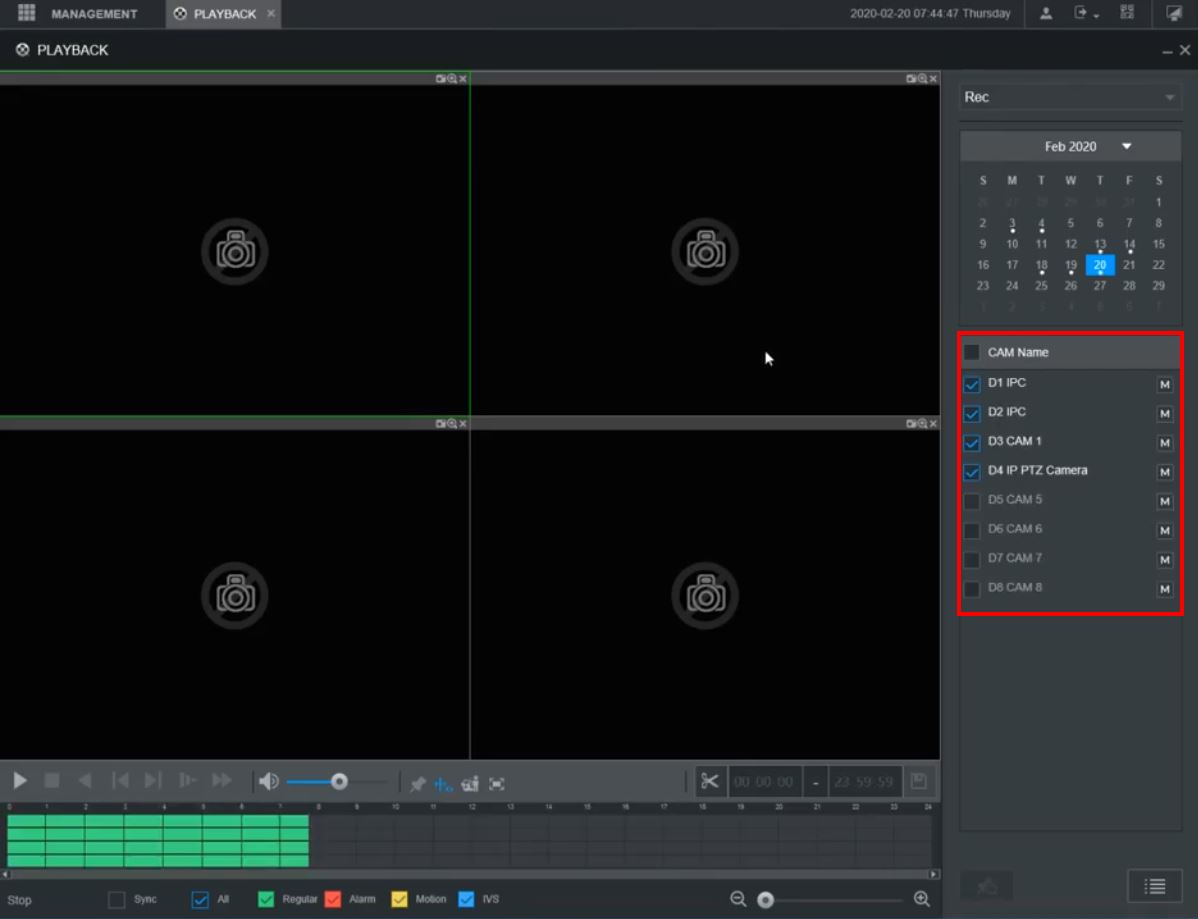Viewport: 1198px width, 919px height.
Task: Click the QR code icon in top bar
Action: pyautogui.click(x=1128, y=14)
